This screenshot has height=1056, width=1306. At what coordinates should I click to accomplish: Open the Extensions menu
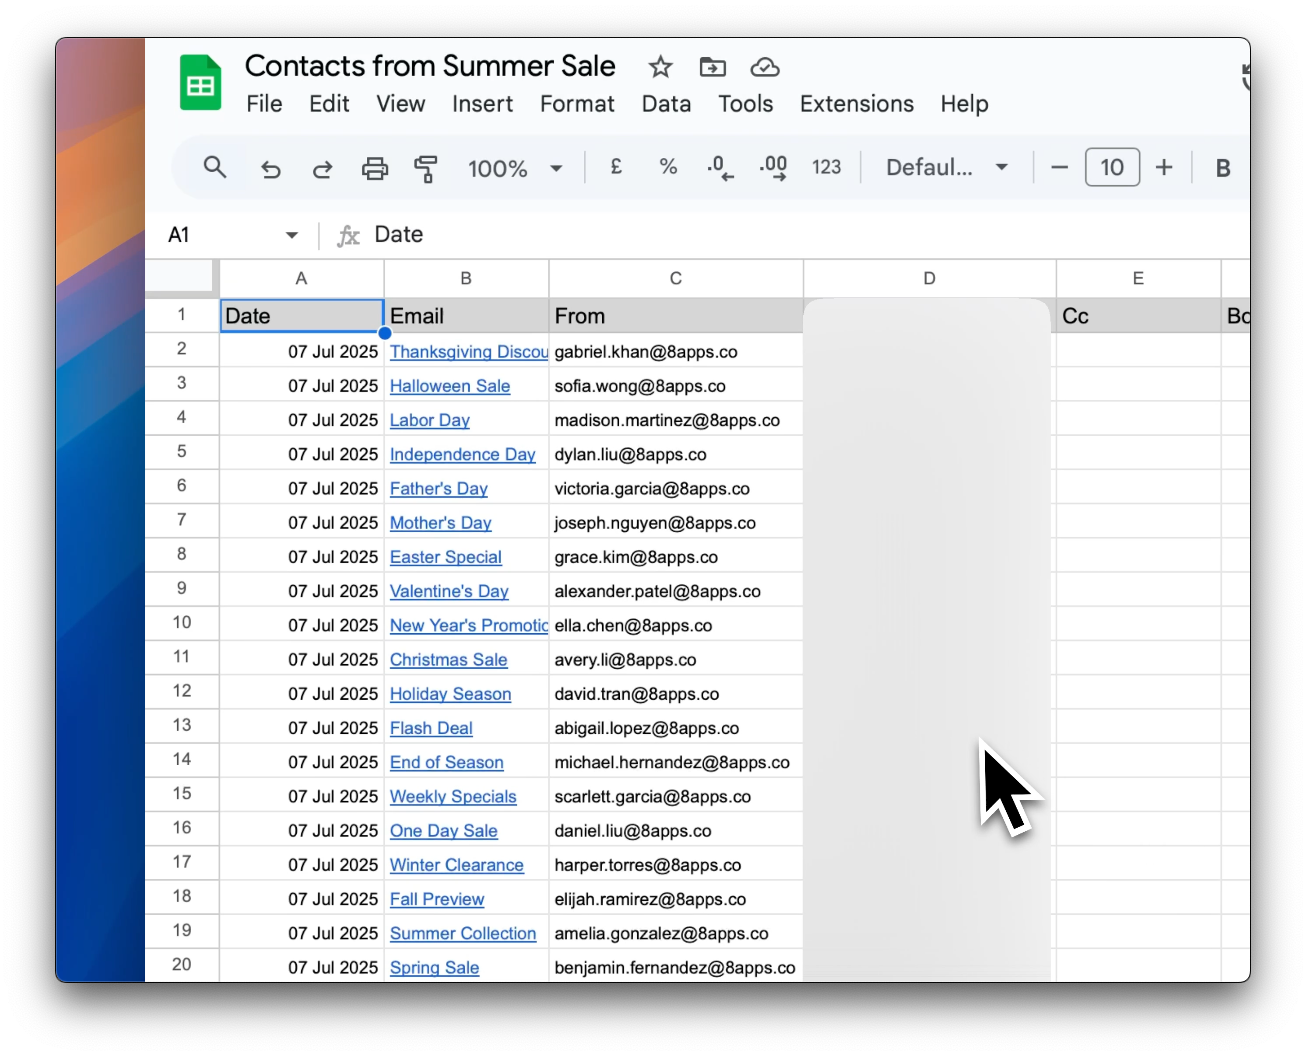[856, 104]
